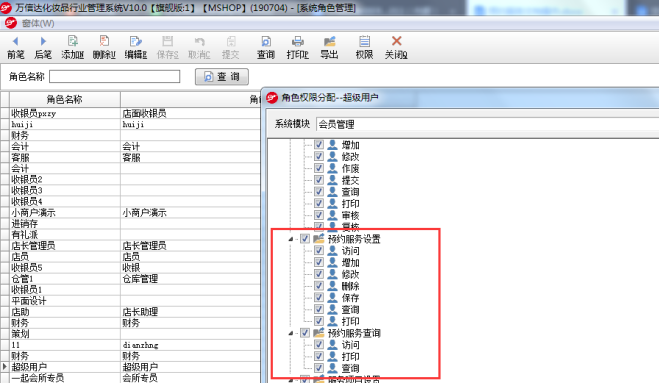Go to next record with 后笔
The image size is (659, 383).
pos(43,47)
